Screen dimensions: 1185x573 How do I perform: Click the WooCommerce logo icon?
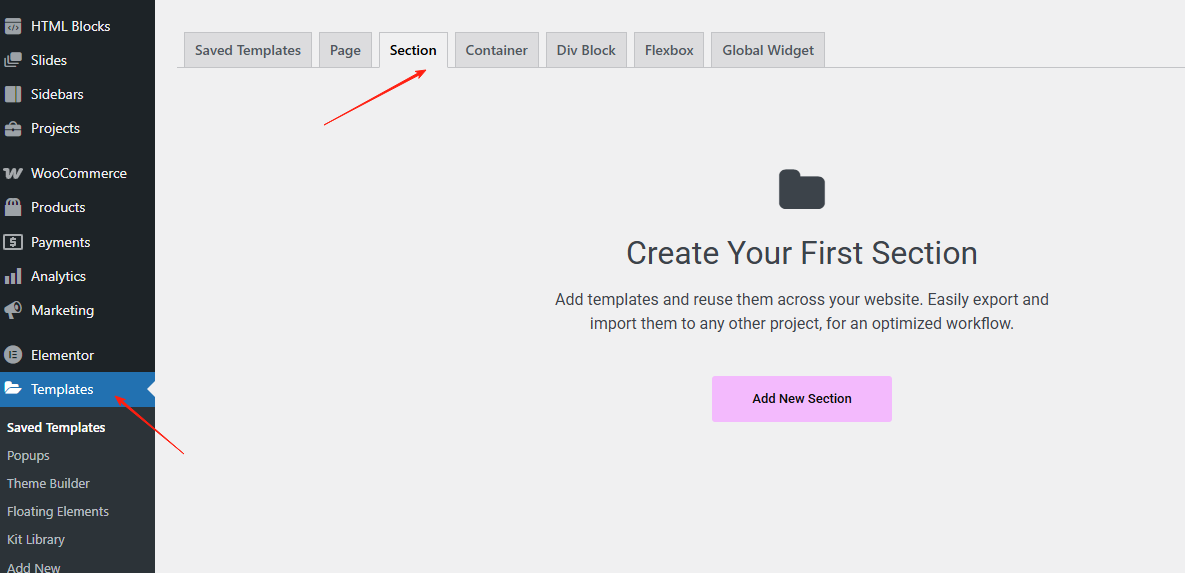pos(13,173)
